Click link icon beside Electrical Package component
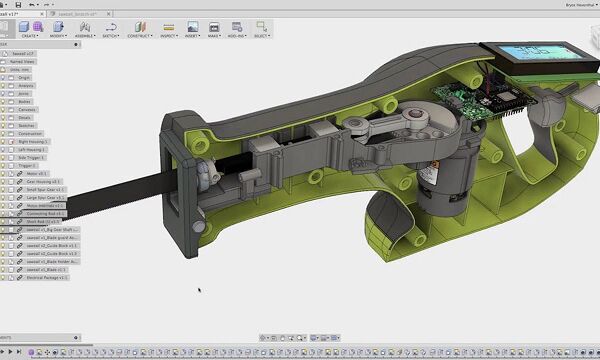The height and width of the screenshot is (360, 600). click(20, 278)
